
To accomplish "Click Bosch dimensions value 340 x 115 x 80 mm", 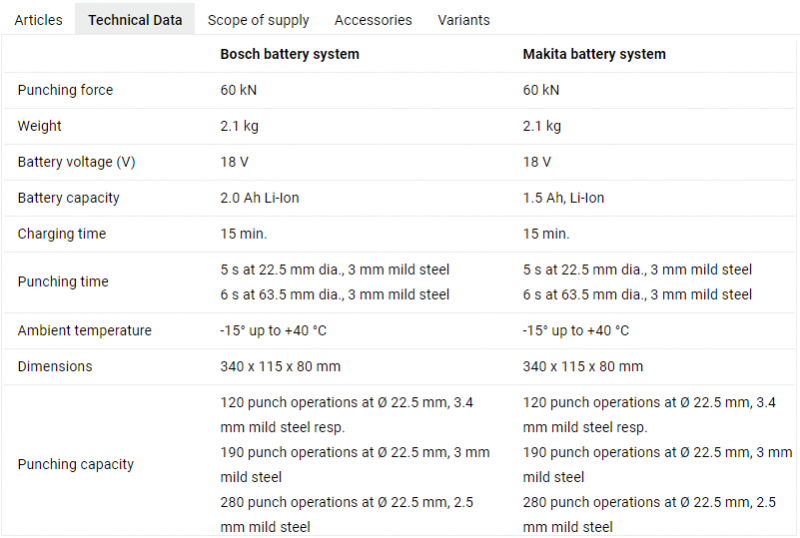I will (x=281, y=366).
